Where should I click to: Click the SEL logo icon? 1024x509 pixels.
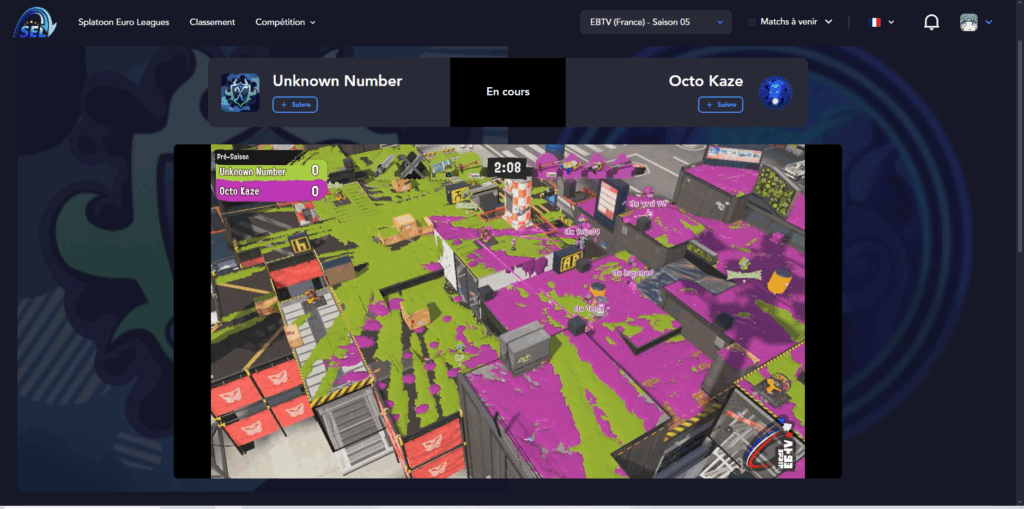(x=35, y=22)
